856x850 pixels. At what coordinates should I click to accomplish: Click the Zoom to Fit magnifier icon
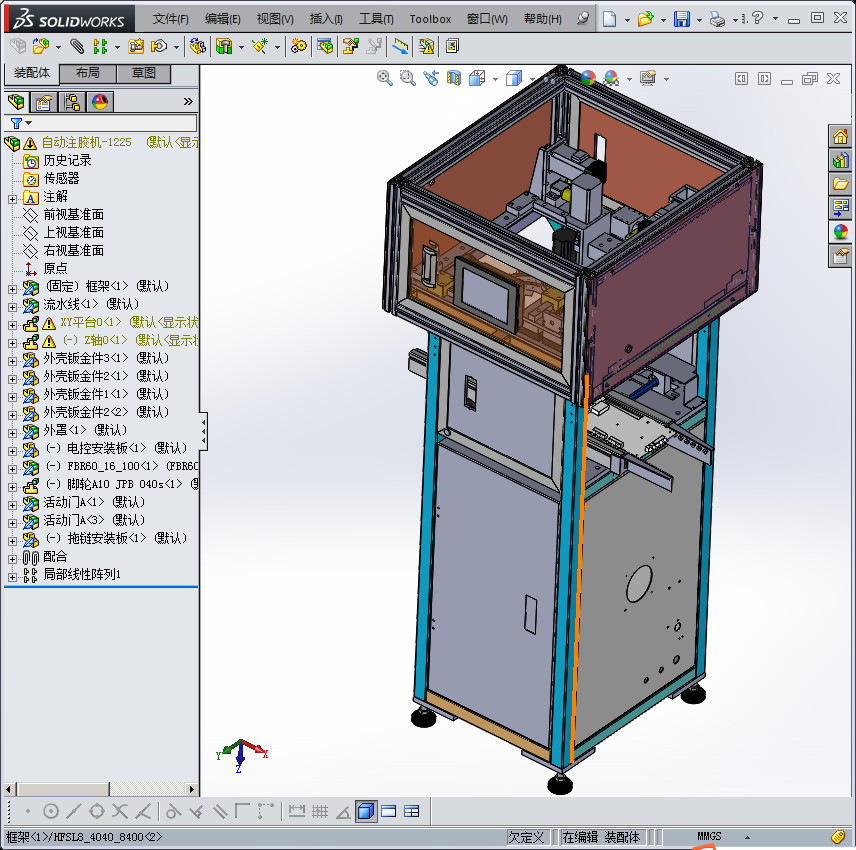tap(385, 79)
